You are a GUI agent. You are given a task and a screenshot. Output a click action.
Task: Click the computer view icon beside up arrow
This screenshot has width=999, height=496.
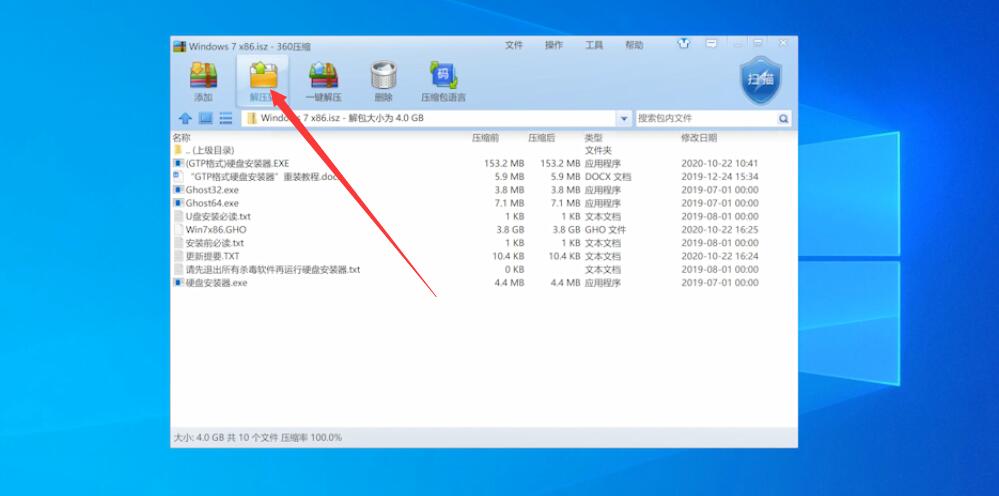pyautogui.click(x=205, y=118)
